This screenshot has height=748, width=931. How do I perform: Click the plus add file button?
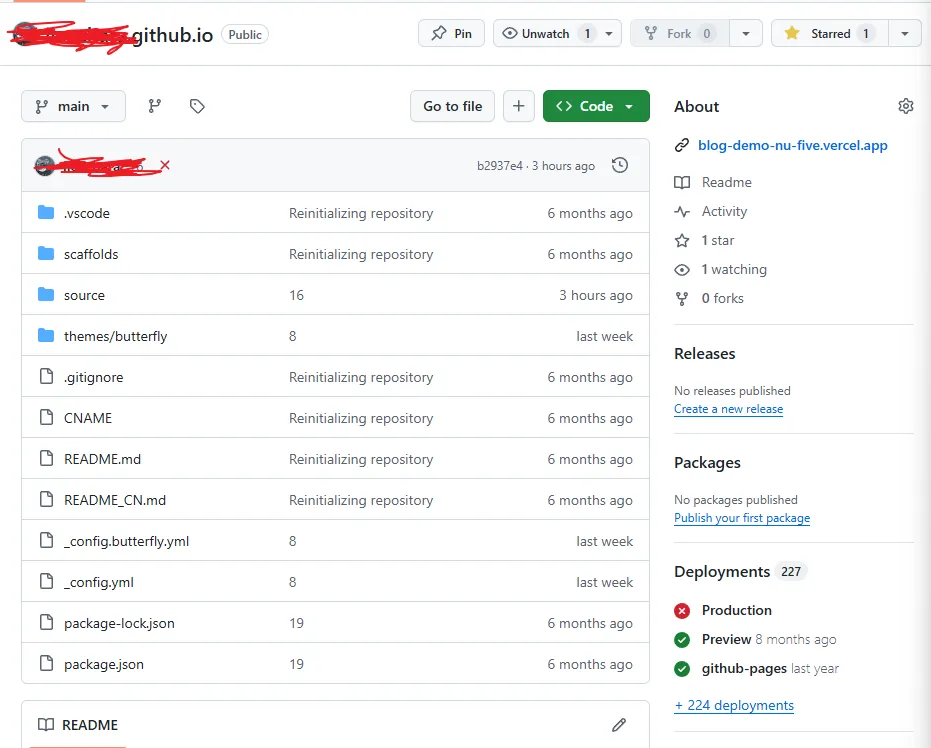point(518,106)
